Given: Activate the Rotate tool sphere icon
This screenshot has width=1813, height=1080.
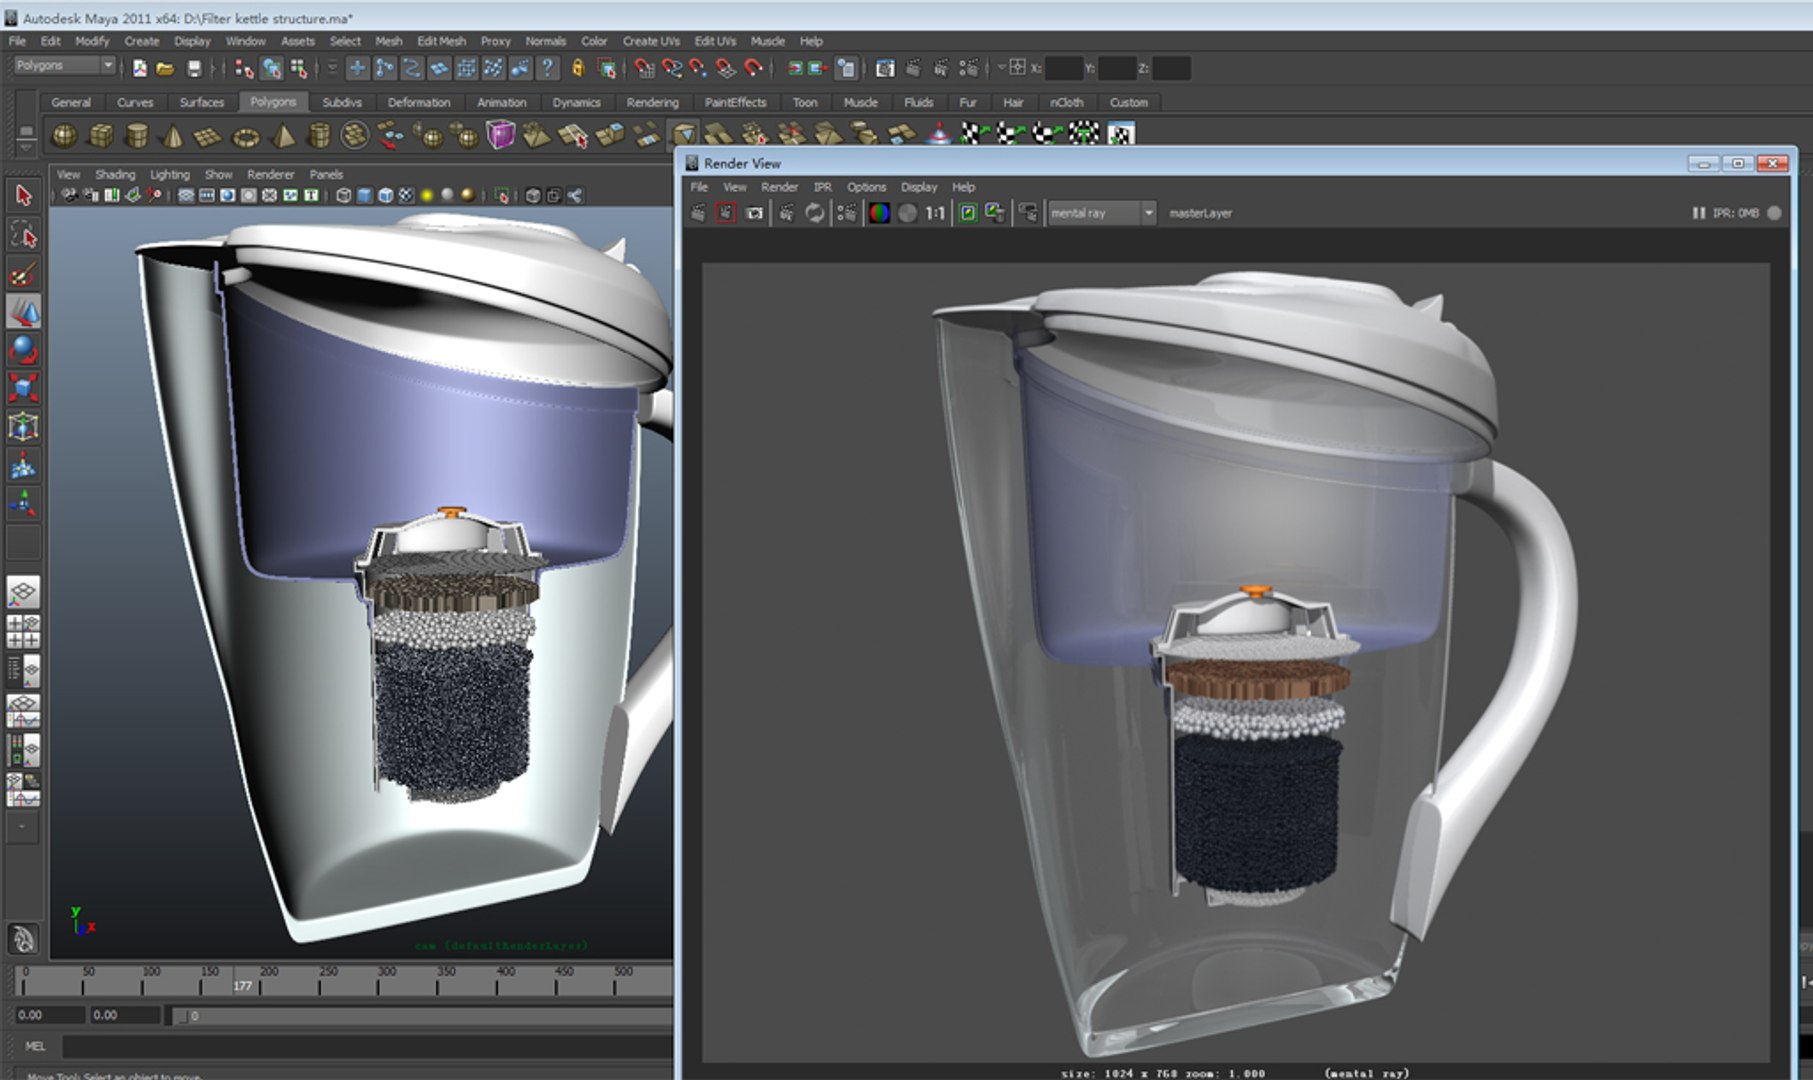Looking at the screenshot, I should [x=23, y=350].
